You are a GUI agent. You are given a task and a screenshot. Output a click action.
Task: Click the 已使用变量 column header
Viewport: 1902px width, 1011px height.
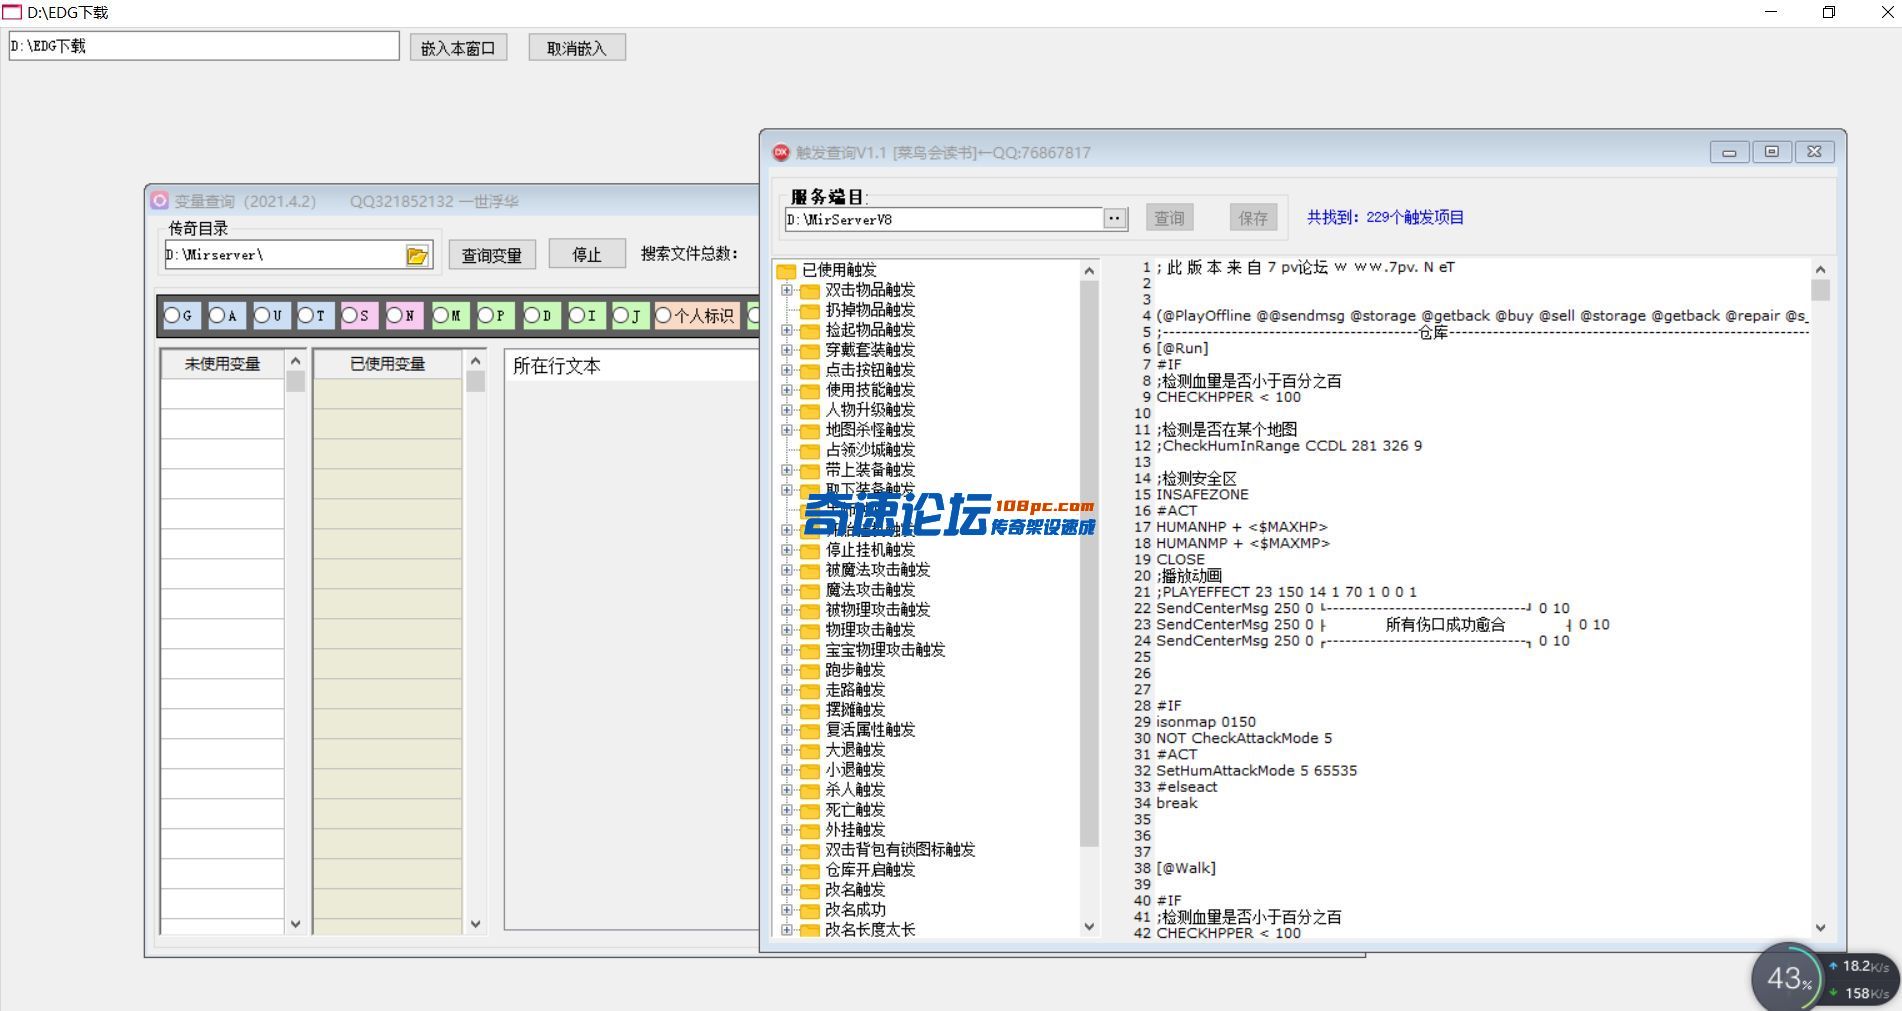pos(388,364)
